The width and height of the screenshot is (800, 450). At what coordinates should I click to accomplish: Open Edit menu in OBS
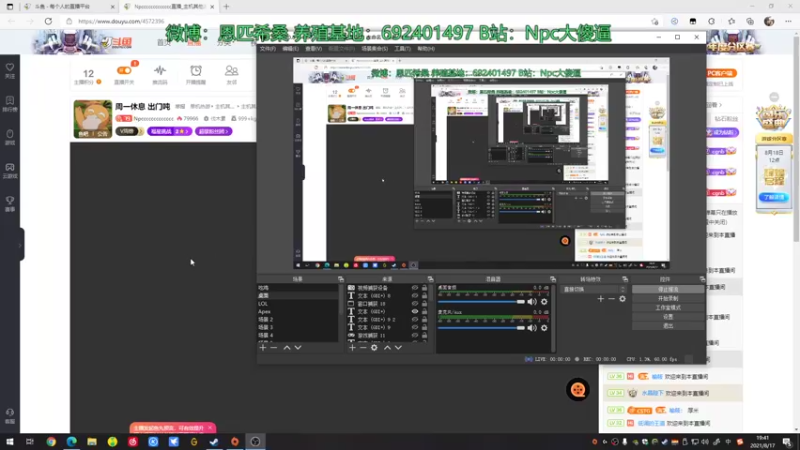point(290,48)
